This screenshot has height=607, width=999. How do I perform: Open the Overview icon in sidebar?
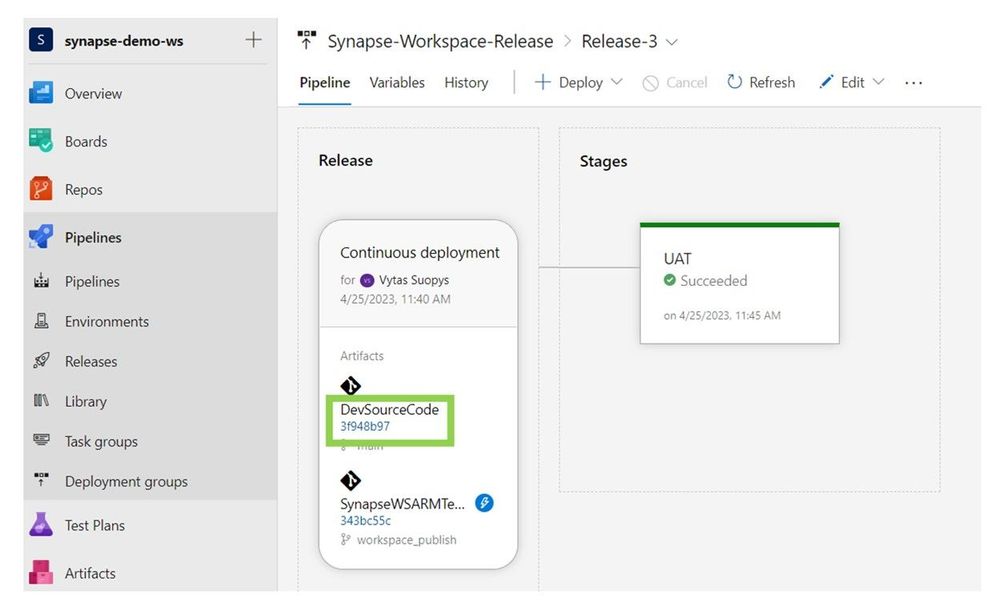click(x=41, y=93)
